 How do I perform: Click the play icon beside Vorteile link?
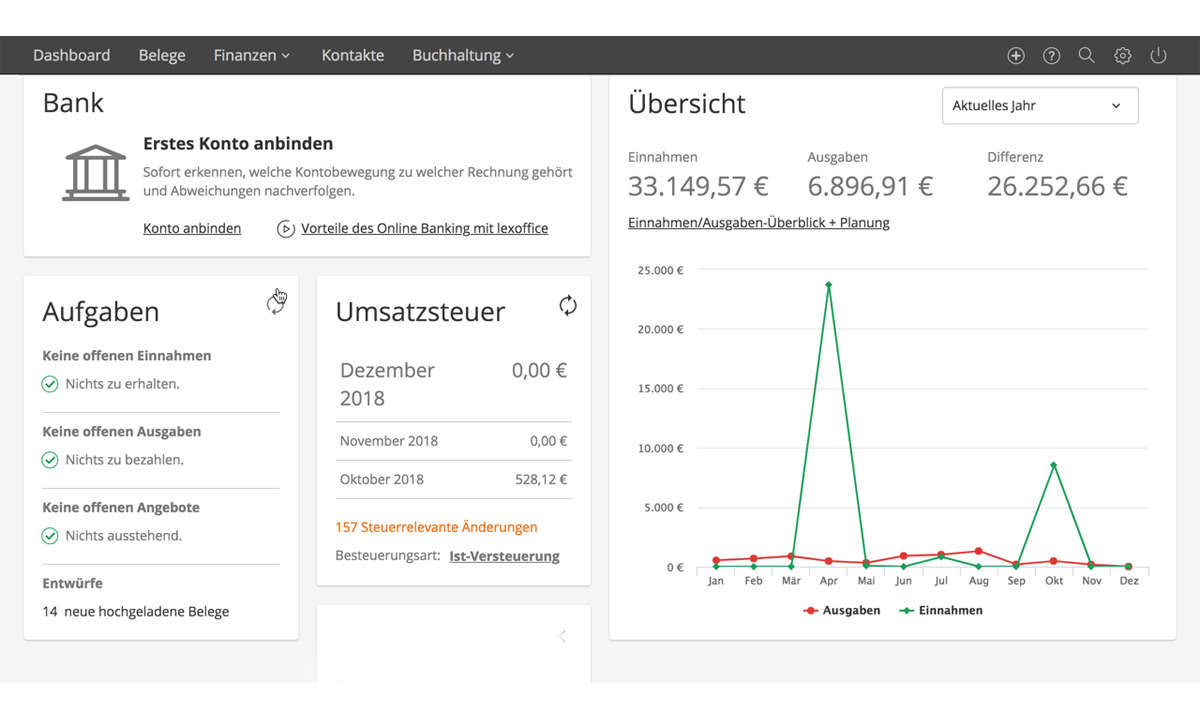[286, 229]
